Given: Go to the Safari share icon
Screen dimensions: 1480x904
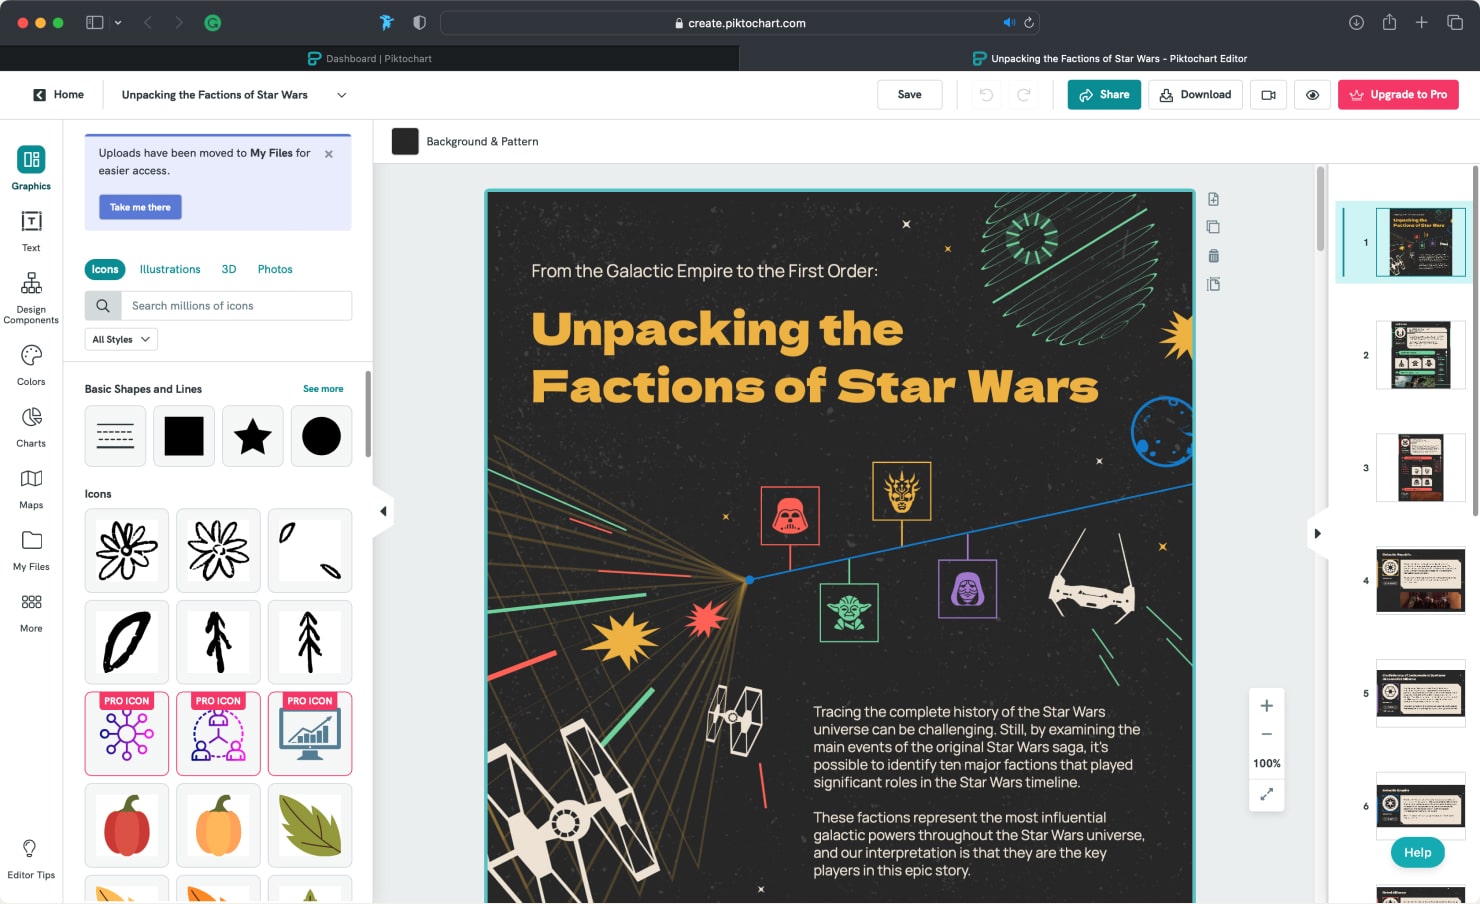Looking at the screenshot, I should pos(1389,22).
